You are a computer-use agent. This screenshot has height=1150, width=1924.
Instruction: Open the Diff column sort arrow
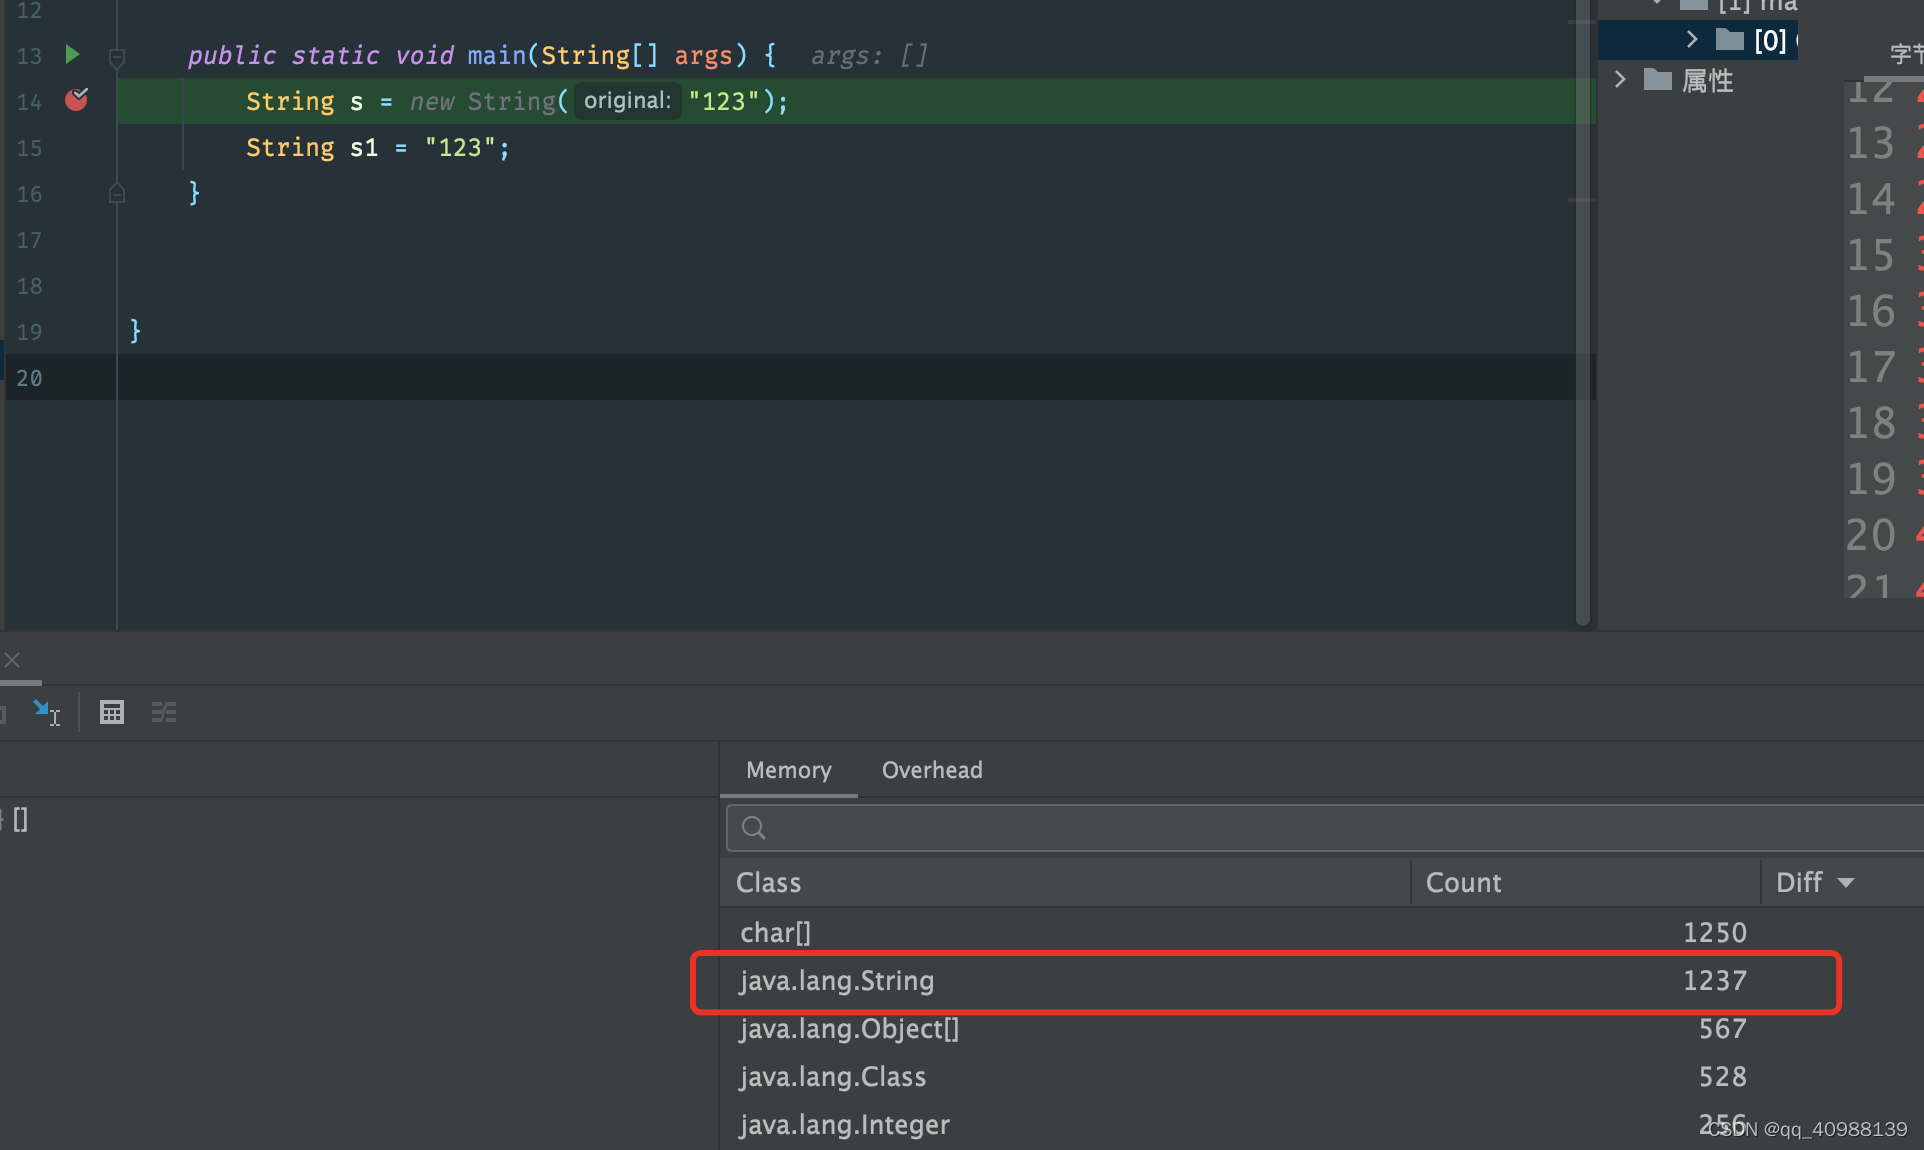tap(1846, 883)
